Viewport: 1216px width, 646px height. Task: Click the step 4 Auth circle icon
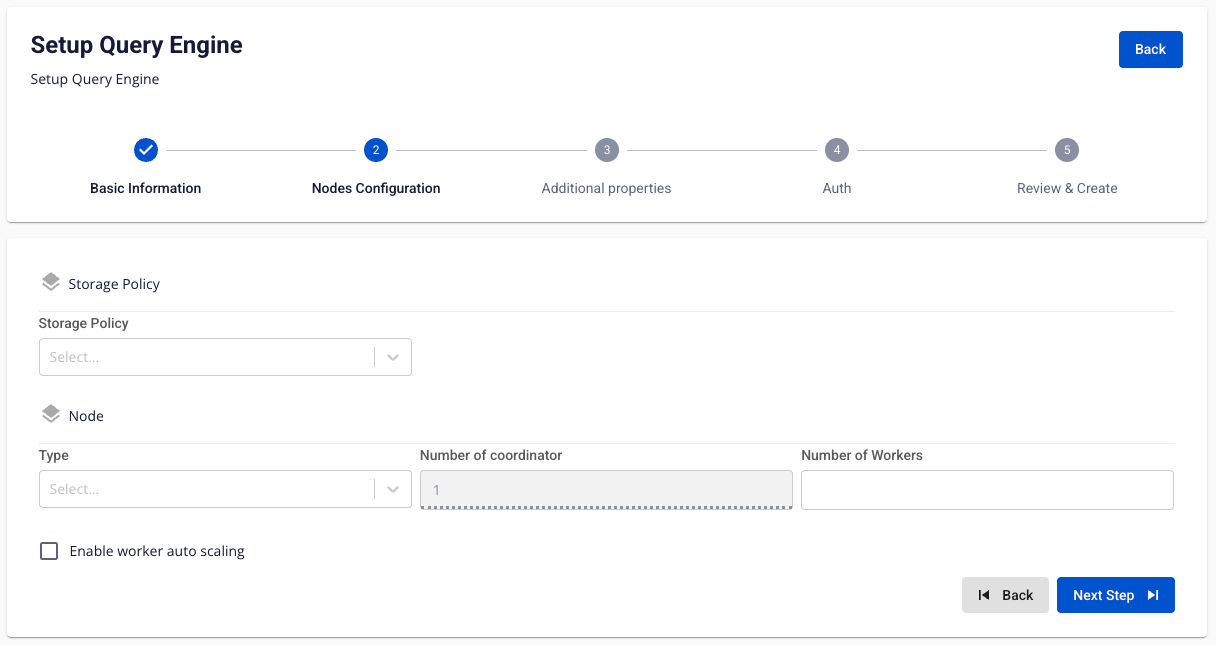[836, 150]
